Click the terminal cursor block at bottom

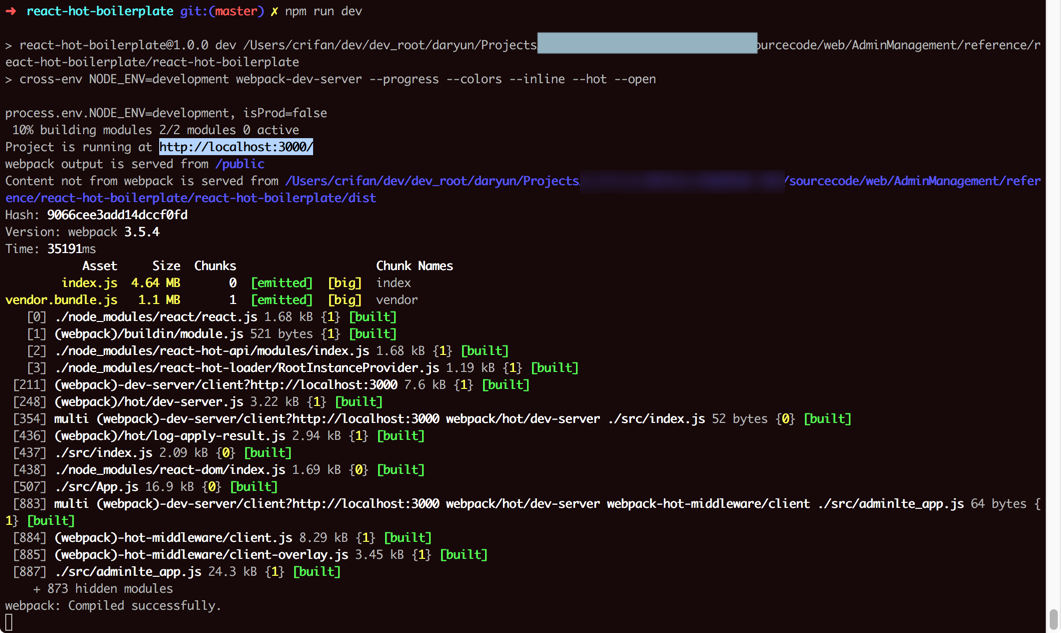coord(9,622)
